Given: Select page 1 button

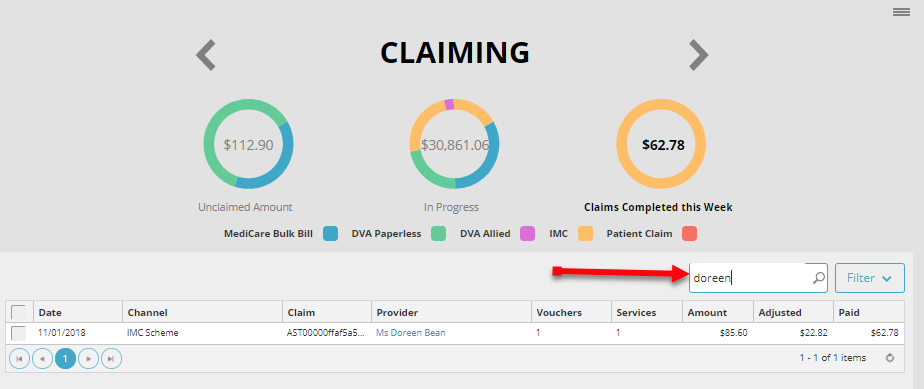Looking at the screenshot, I should point(65,358).
